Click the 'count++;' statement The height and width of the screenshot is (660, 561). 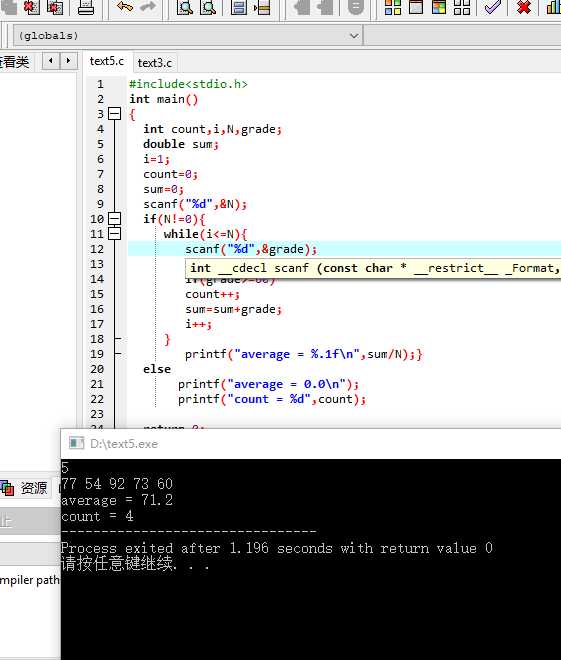click(x=212, y=294)
